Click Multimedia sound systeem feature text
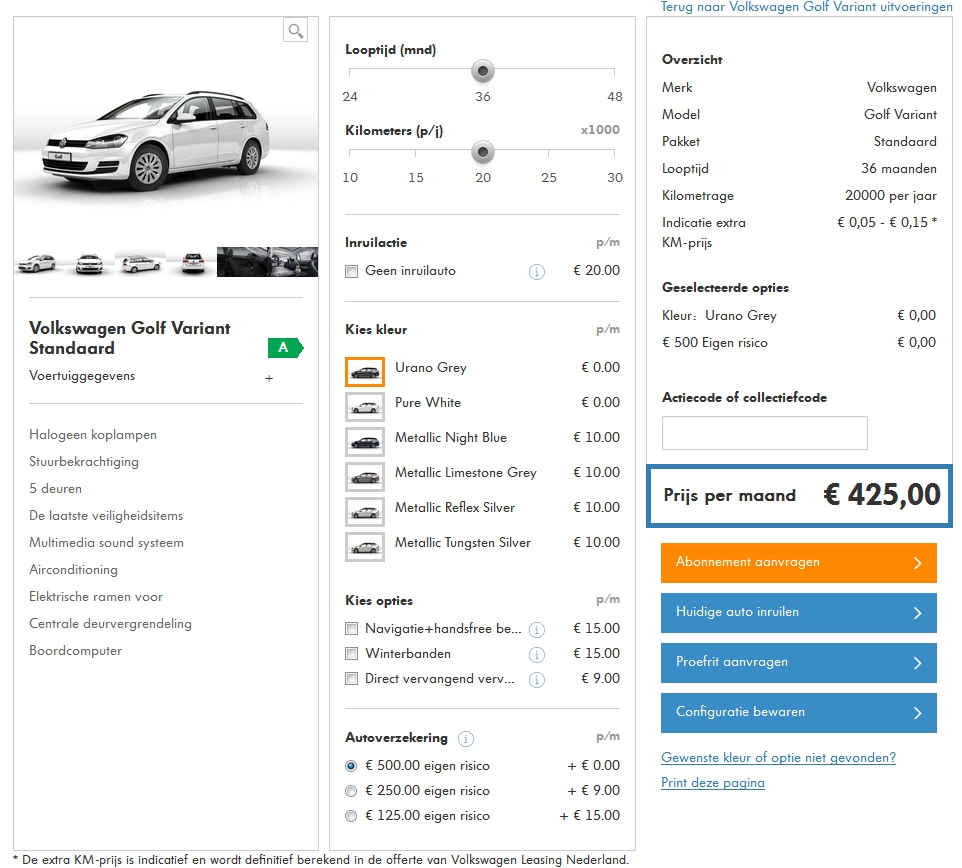The height and width of the screenshot is (868, 962). click(106, 543)
